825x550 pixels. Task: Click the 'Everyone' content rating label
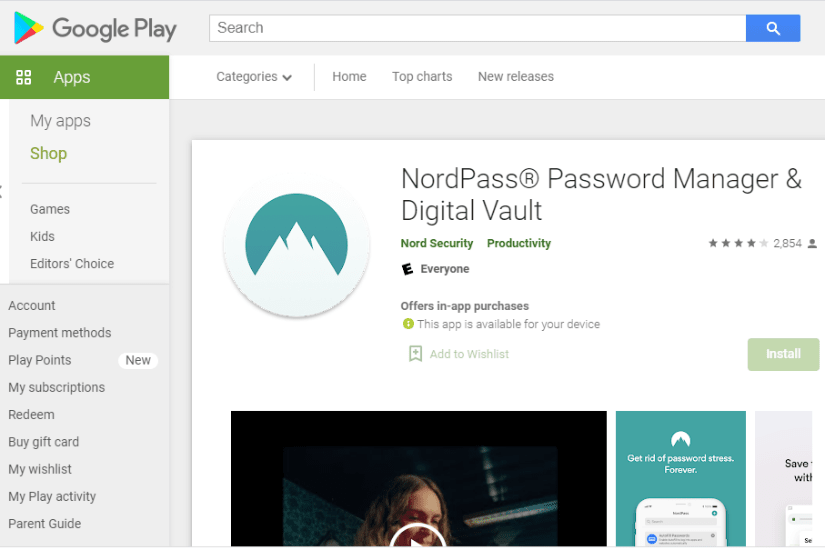[445, 269]
